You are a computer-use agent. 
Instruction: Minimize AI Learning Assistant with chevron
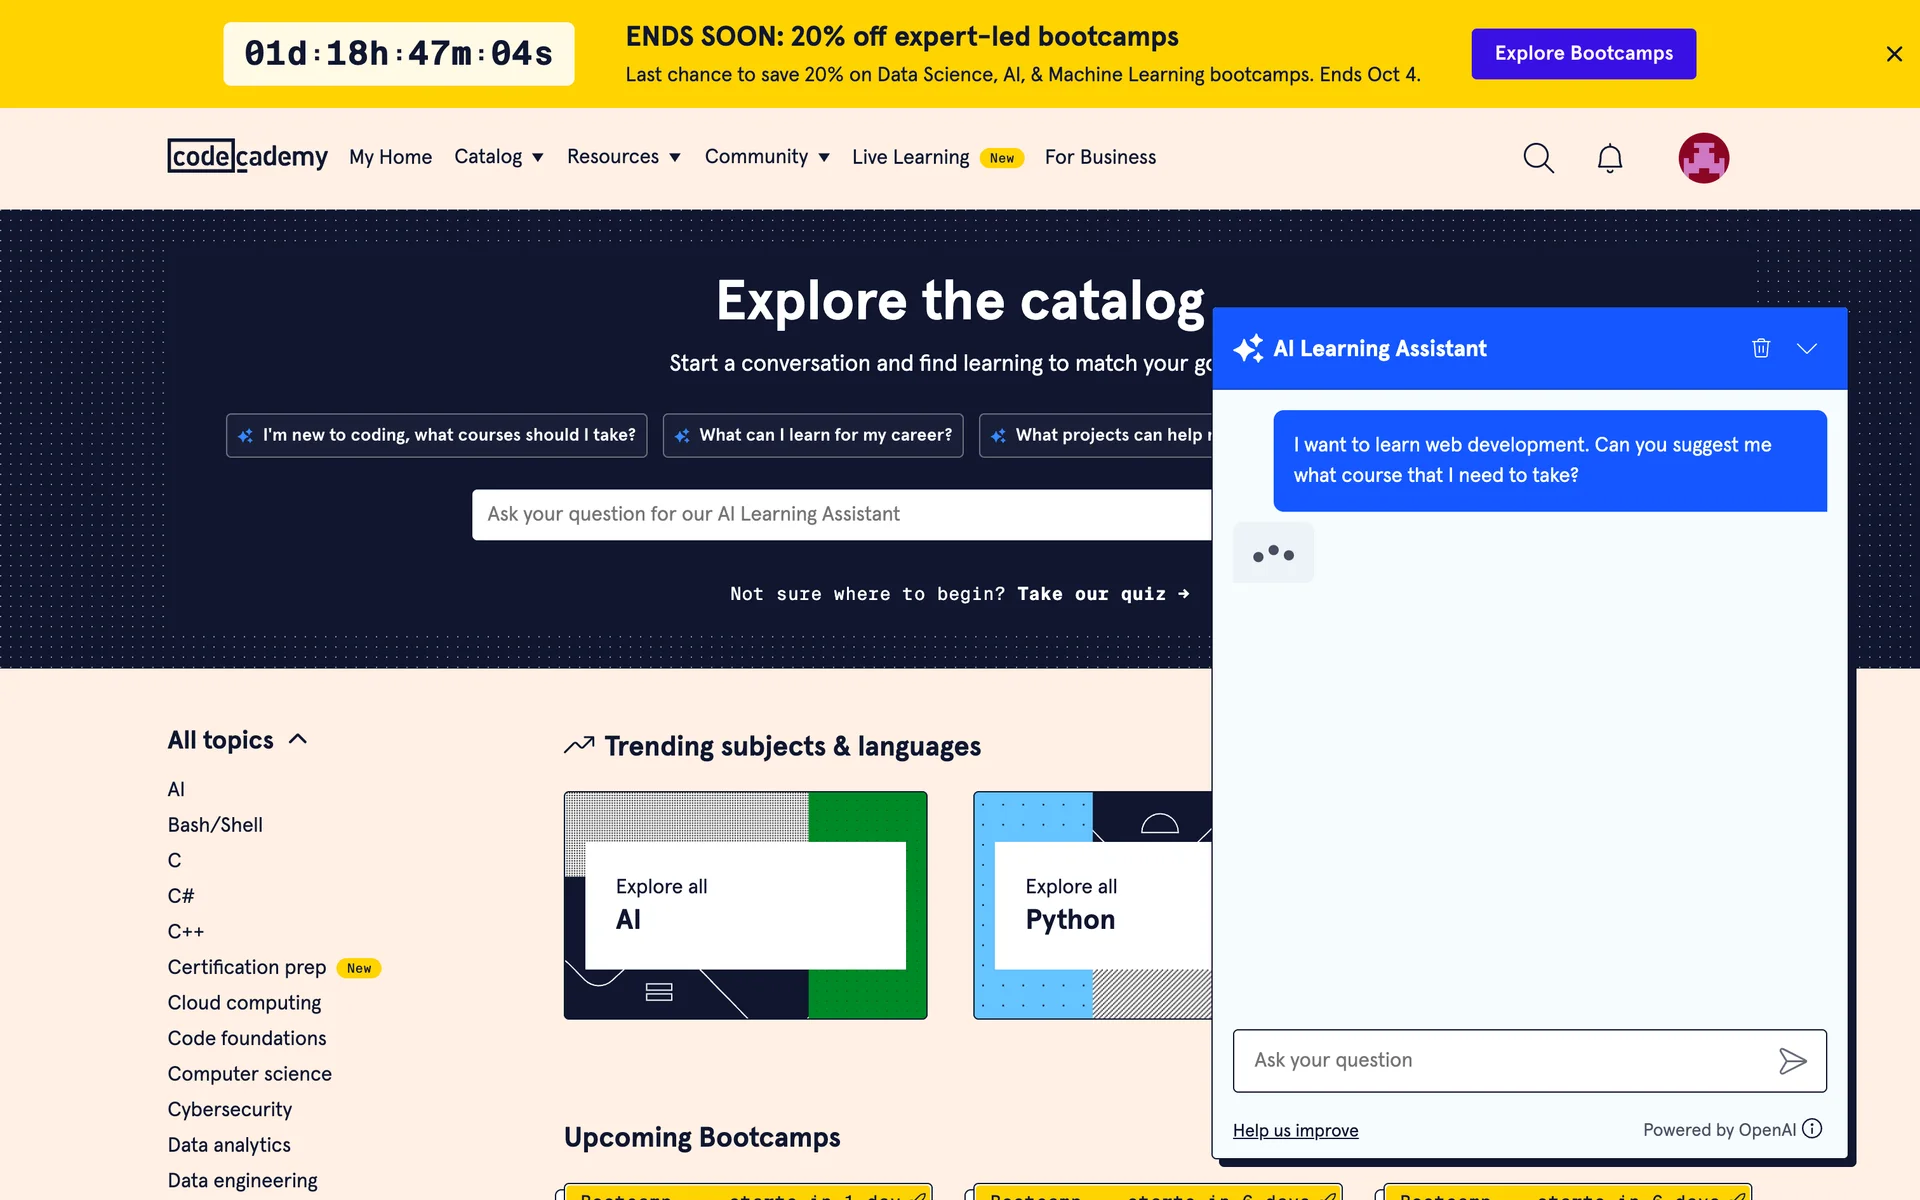point(1806,348)
